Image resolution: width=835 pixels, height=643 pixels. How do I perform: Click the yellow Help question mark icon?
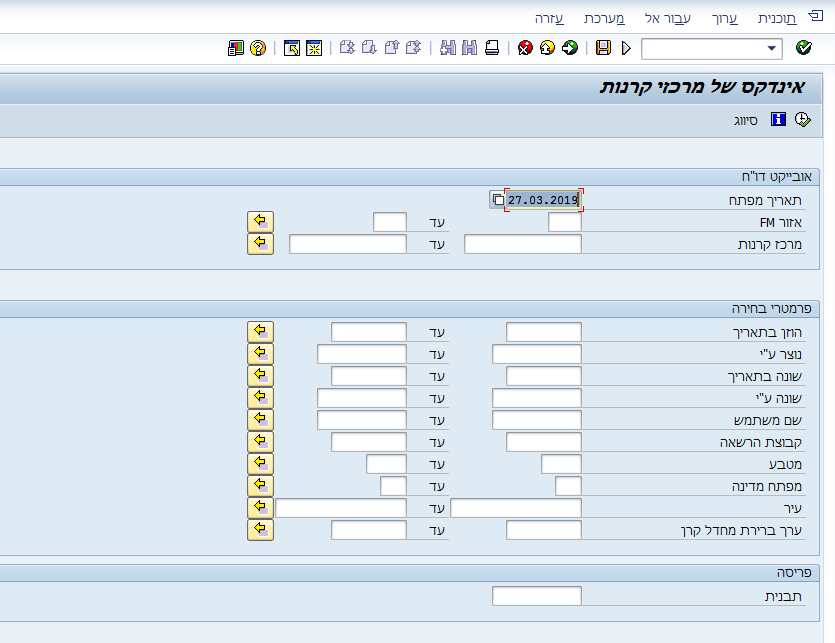tap(258, 48)
